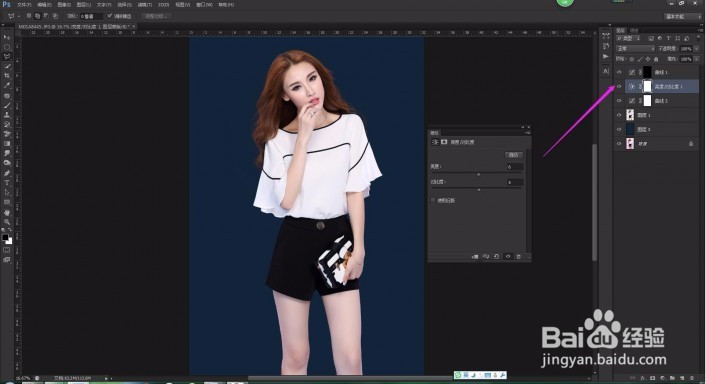The height and width of the screenshot is (384, 705).
Task: Open the Image menu
Action: (x=64, y=5)
